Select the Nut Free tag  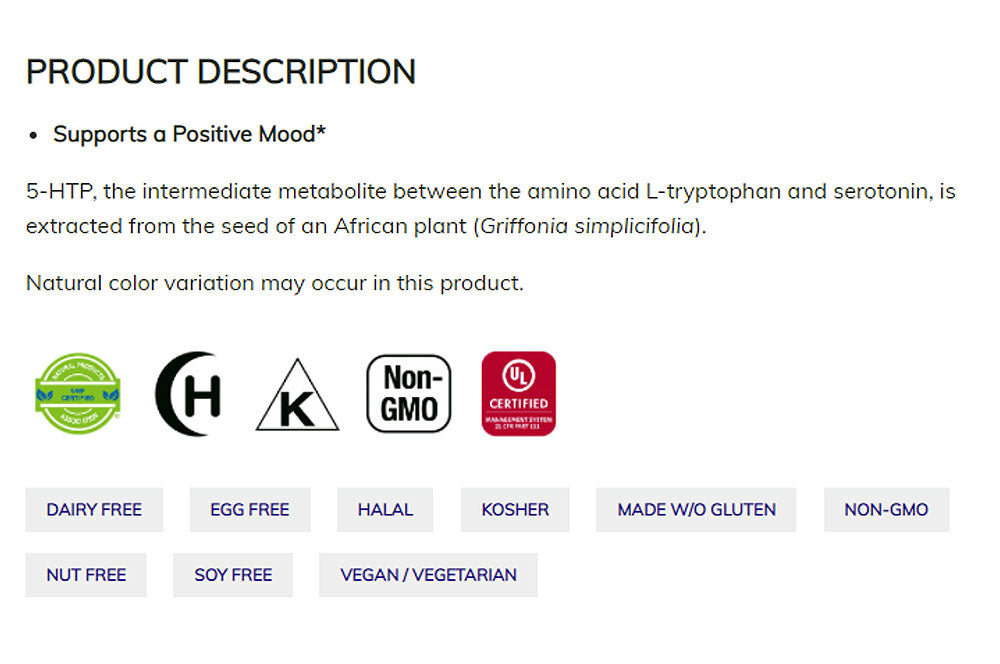point(86,575)
